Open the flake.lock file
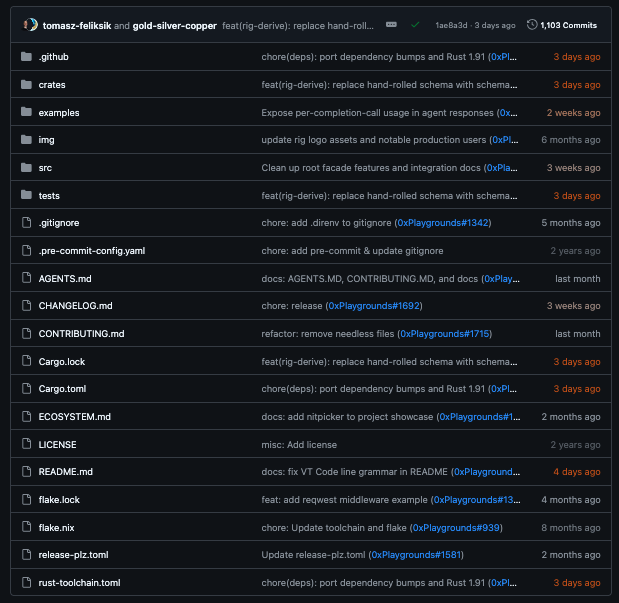619x603 pixels. [x=59, y=500]
